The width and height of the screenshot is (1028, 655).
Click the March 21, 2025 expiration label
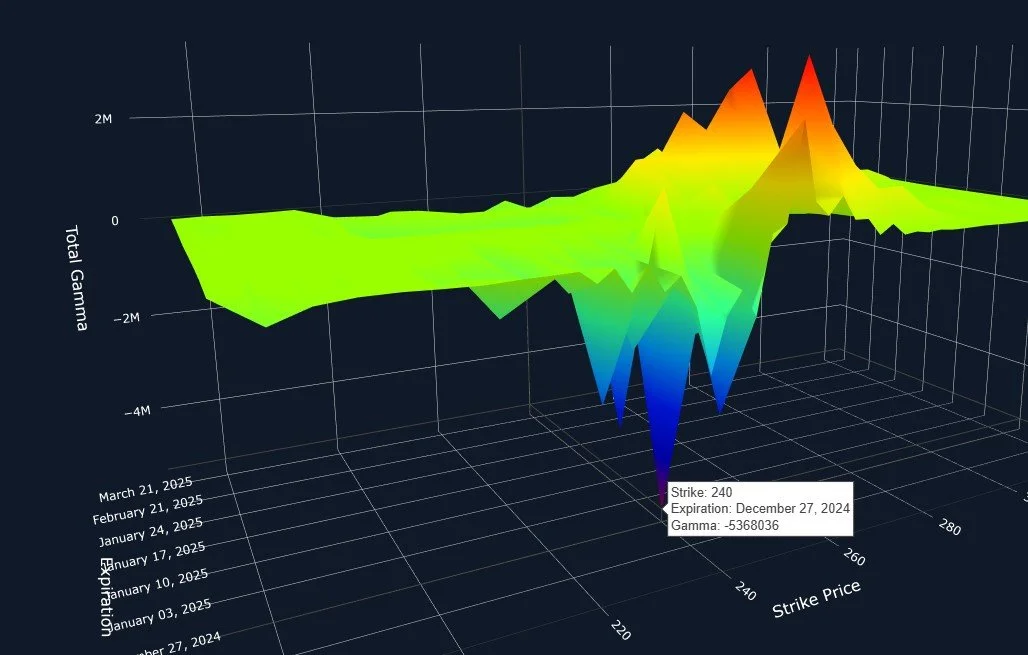click(x=146, y=489)
